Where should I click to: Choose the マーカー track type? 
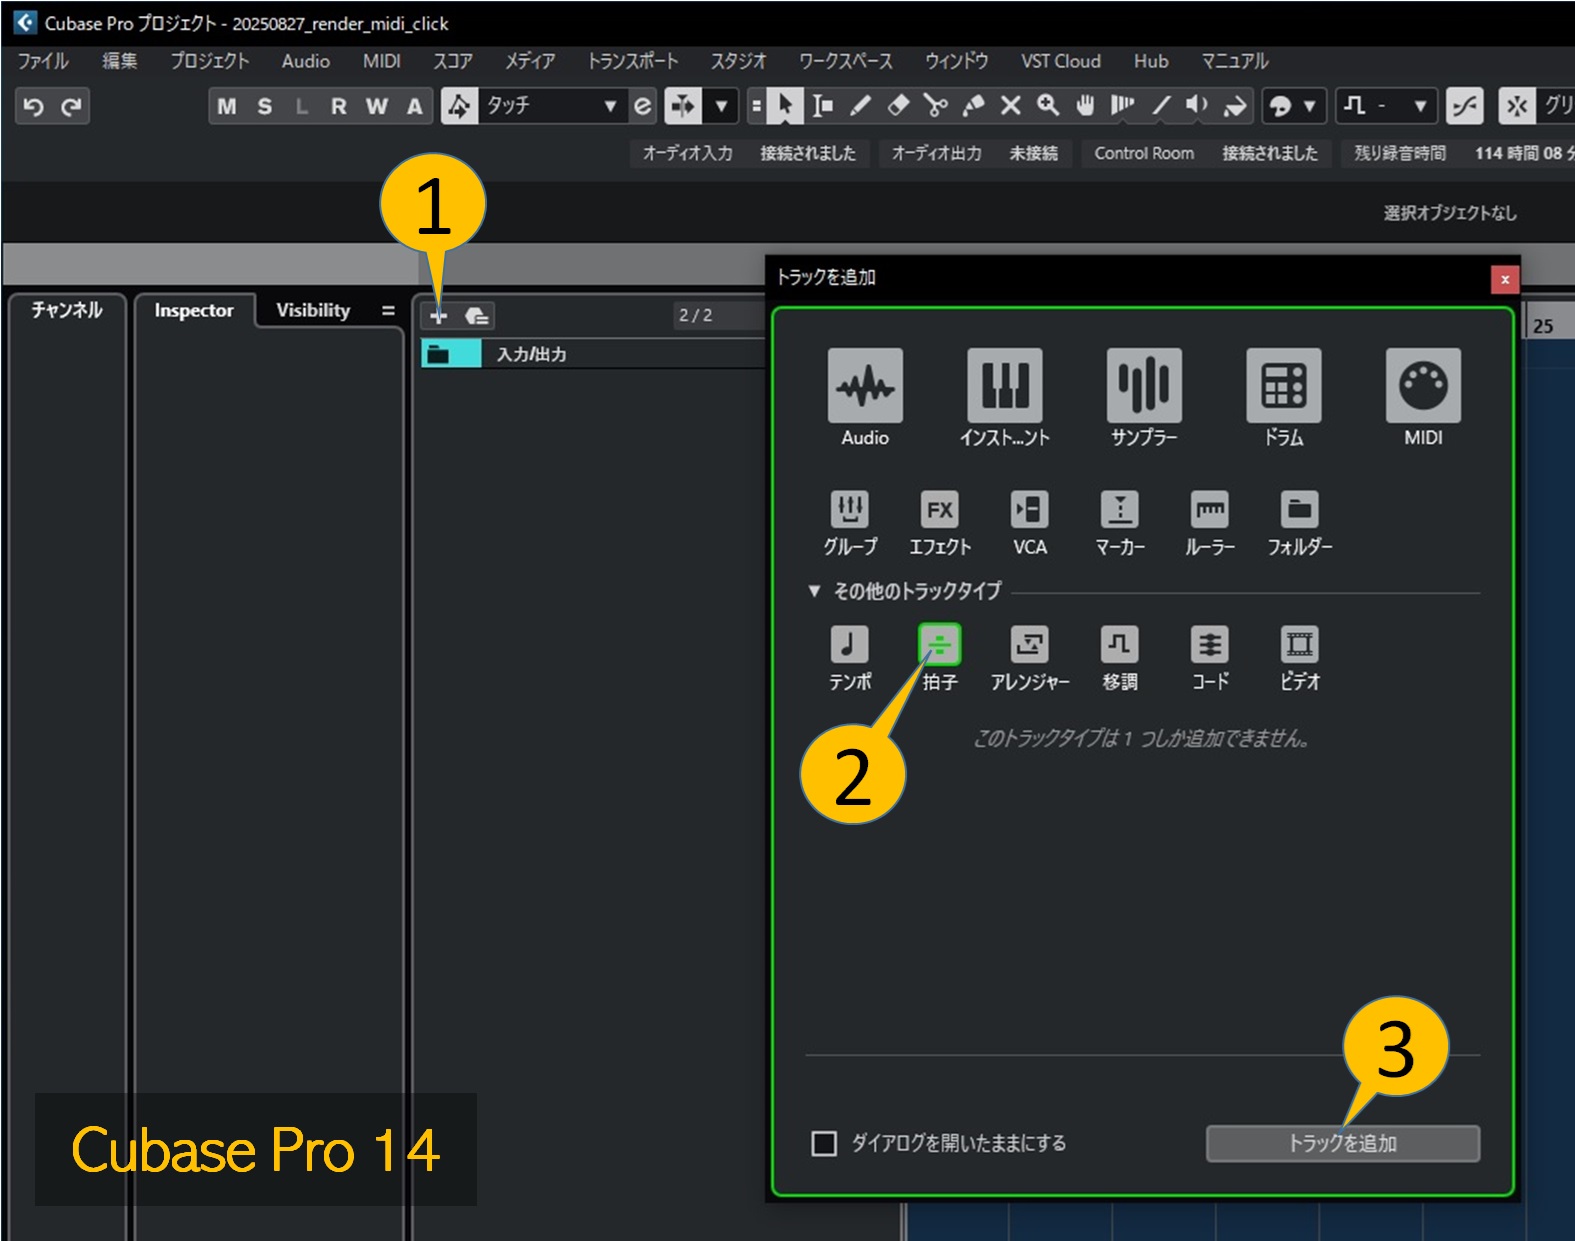(x=1120, y=523)
